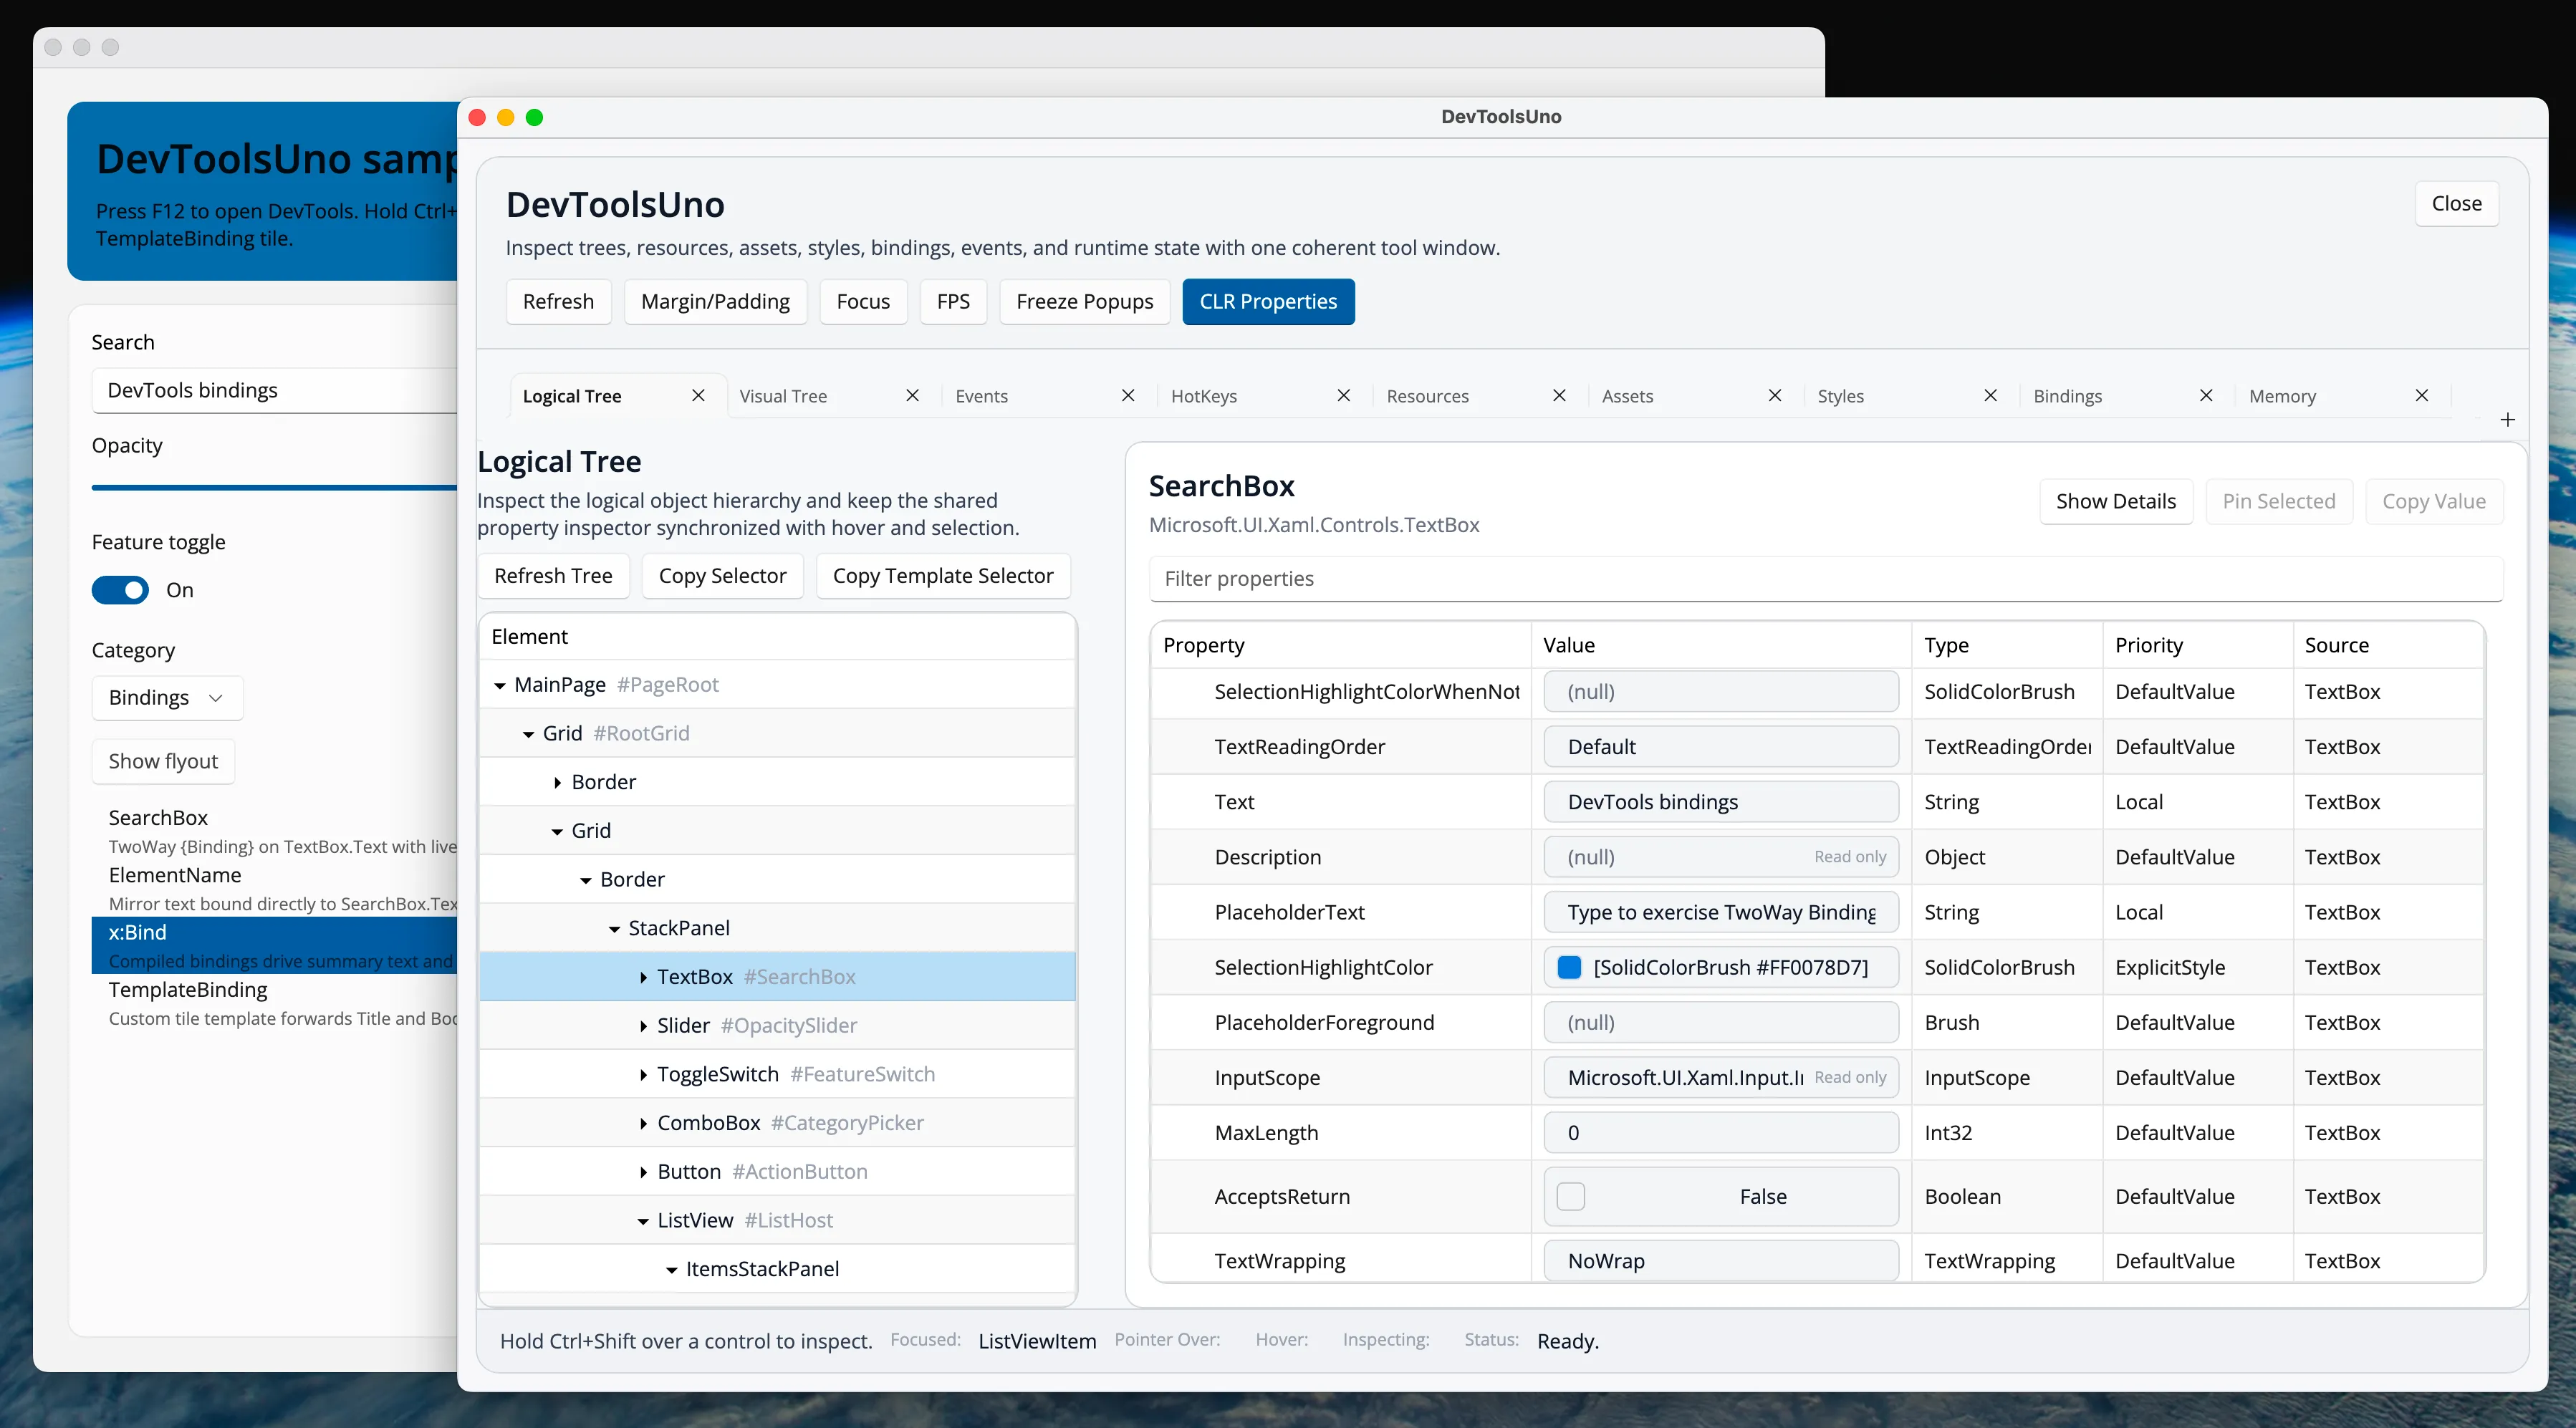The height and width of the screenshot is (1428, 2576).
Task: Open the Resources tab
Action: 1427,396
